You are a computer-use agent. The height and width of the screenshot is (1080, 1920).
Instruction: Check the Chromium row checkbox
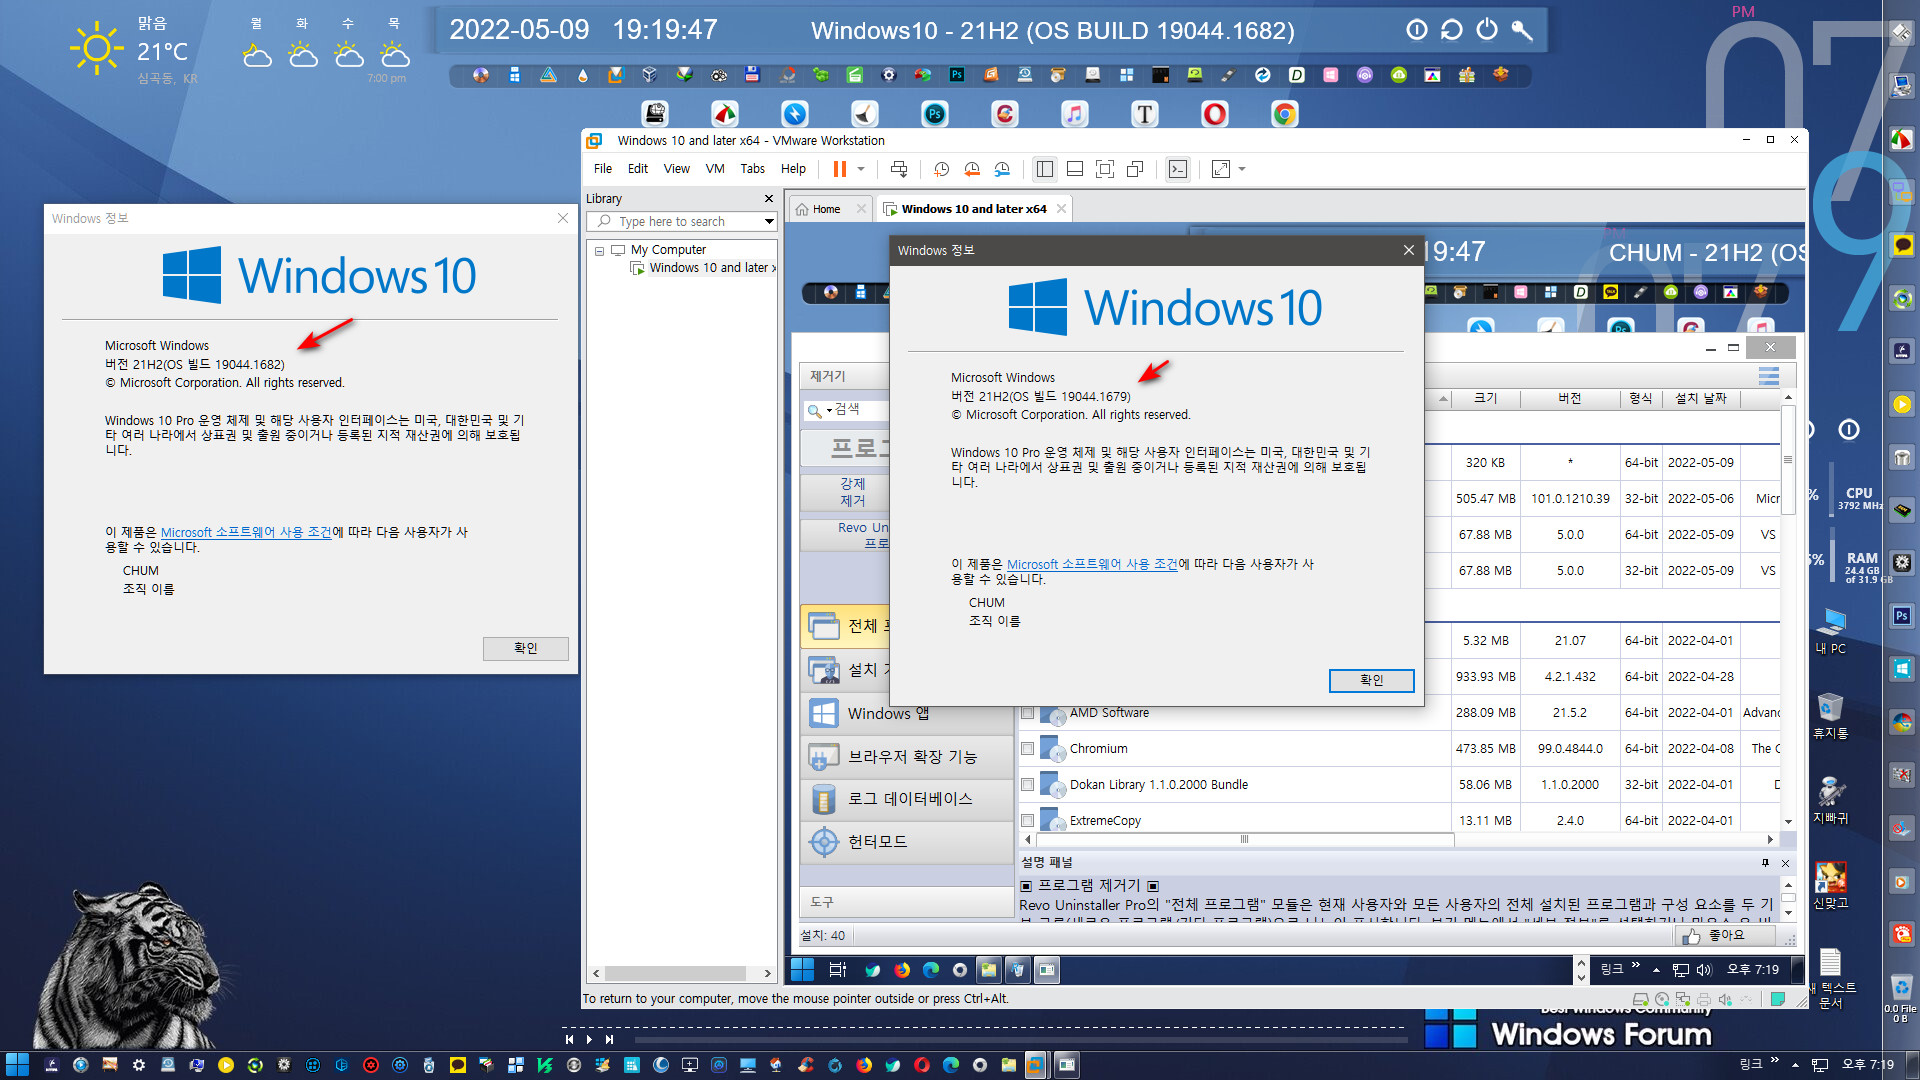click(1027, 749)
